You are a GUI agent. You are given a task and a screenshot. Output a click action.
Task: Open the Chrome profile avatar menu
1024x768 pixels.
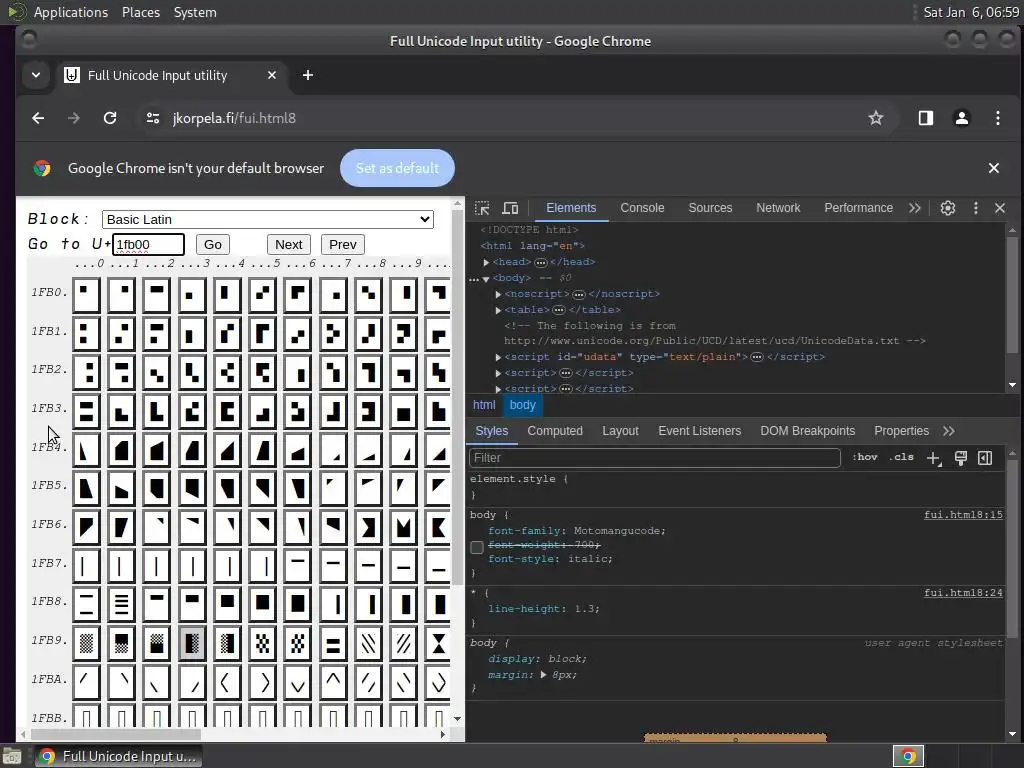[961, 118]
